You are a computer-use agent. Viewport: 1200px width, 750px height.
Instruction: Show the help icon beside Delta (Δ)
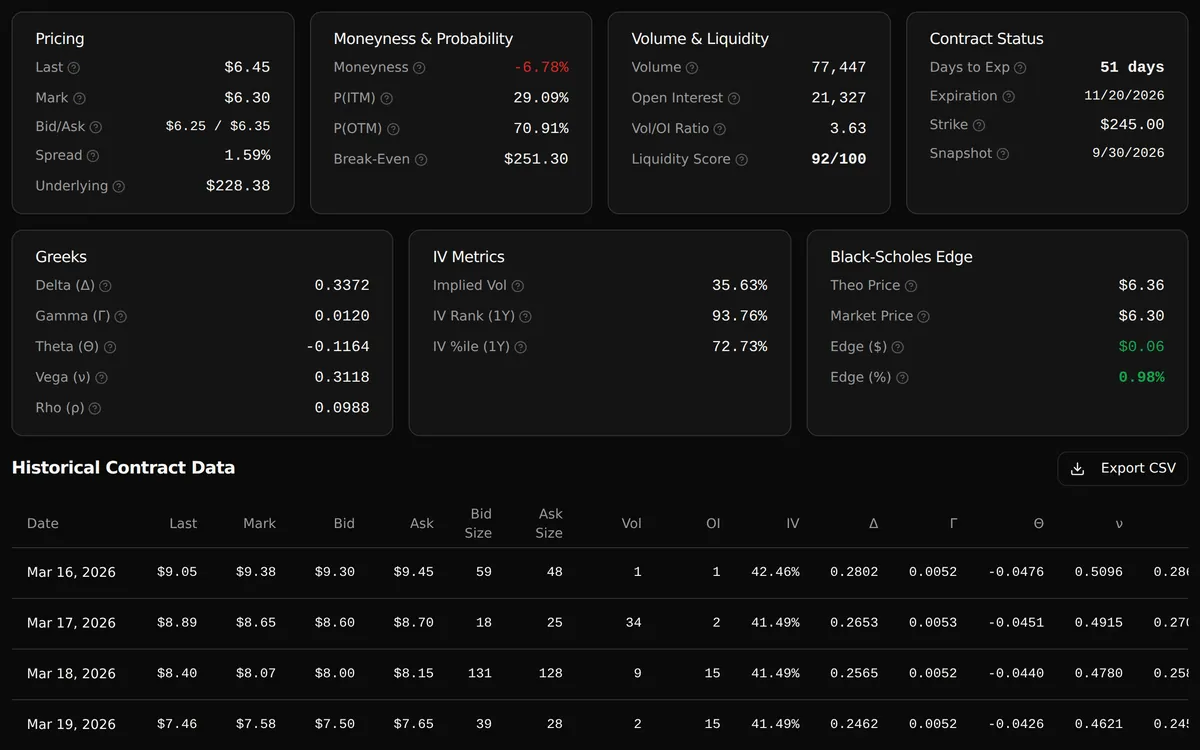[x=106, y=286]
